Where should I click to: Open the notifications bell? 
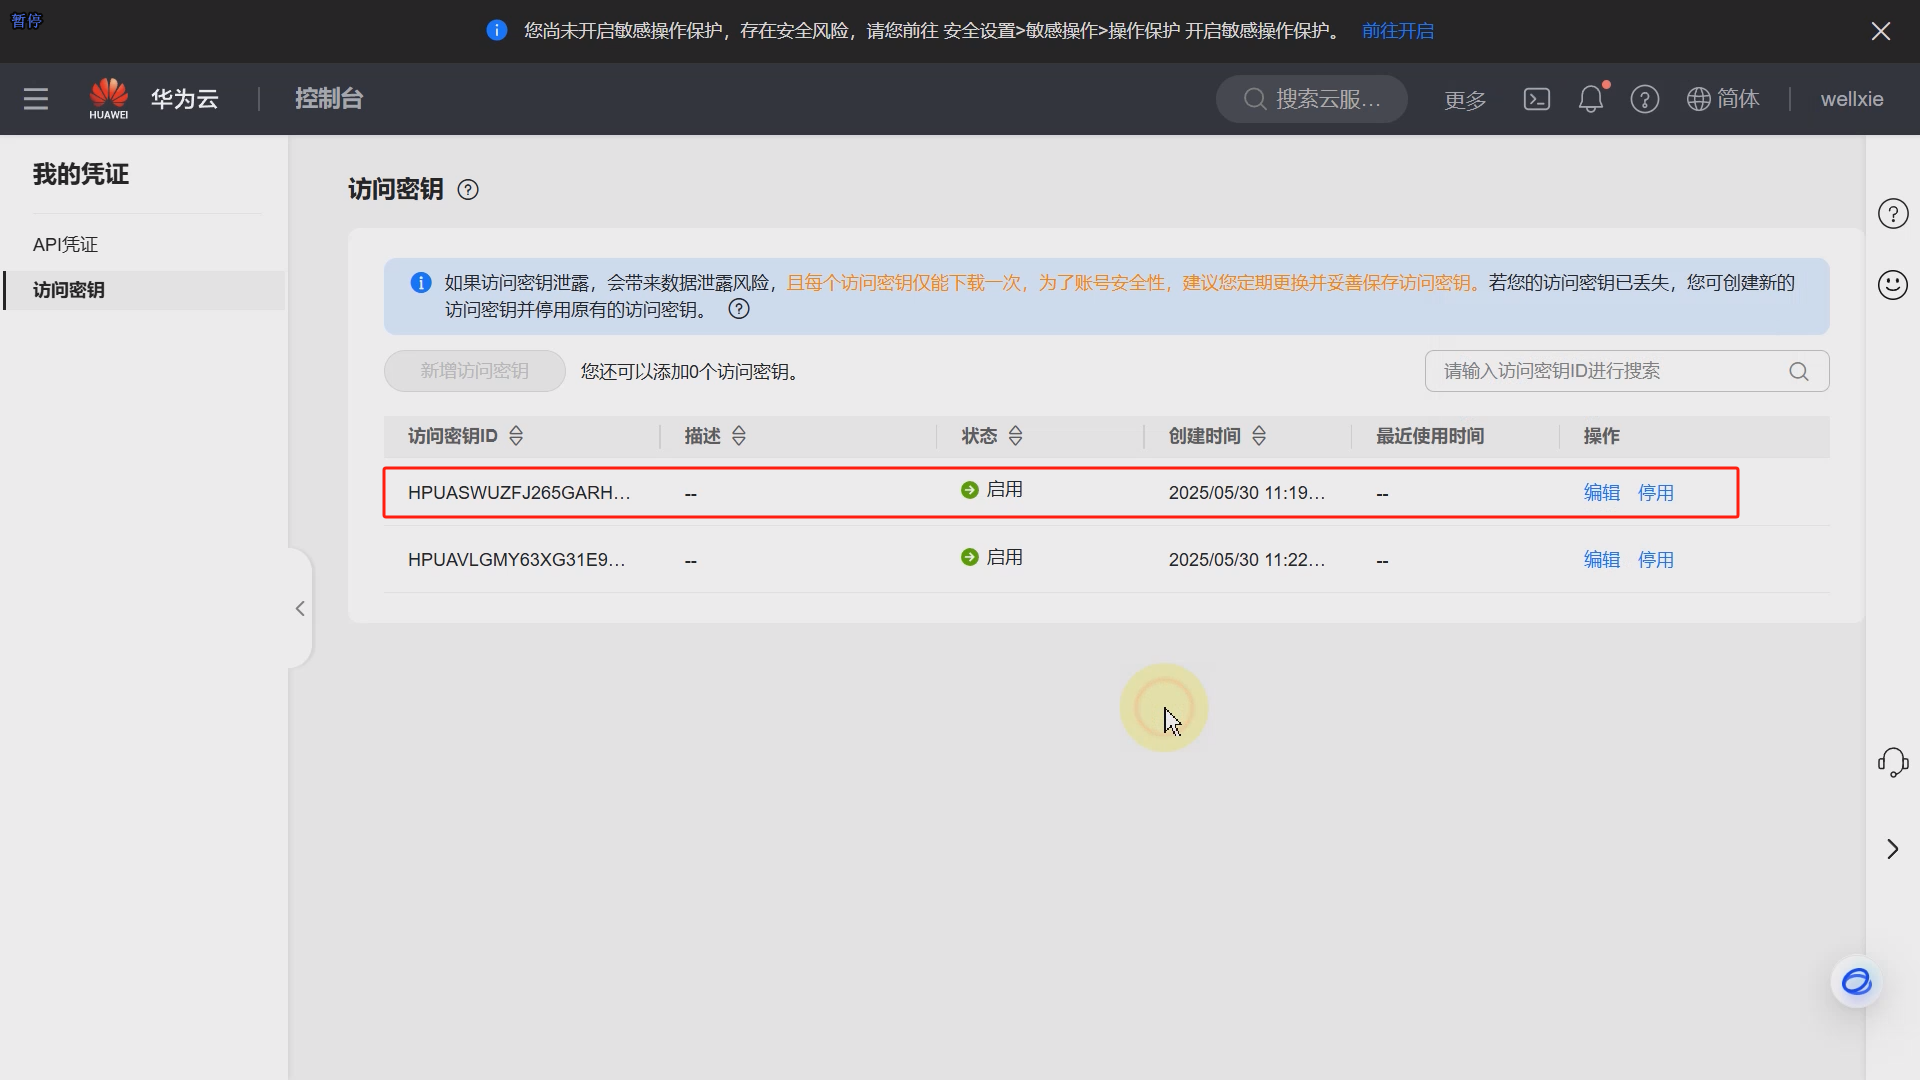[x=1590, y=99]
